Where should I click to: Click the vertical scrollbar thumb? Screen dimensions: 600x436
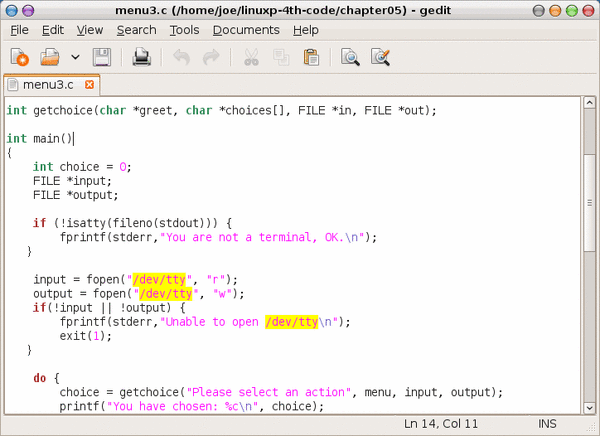point(589,203)
